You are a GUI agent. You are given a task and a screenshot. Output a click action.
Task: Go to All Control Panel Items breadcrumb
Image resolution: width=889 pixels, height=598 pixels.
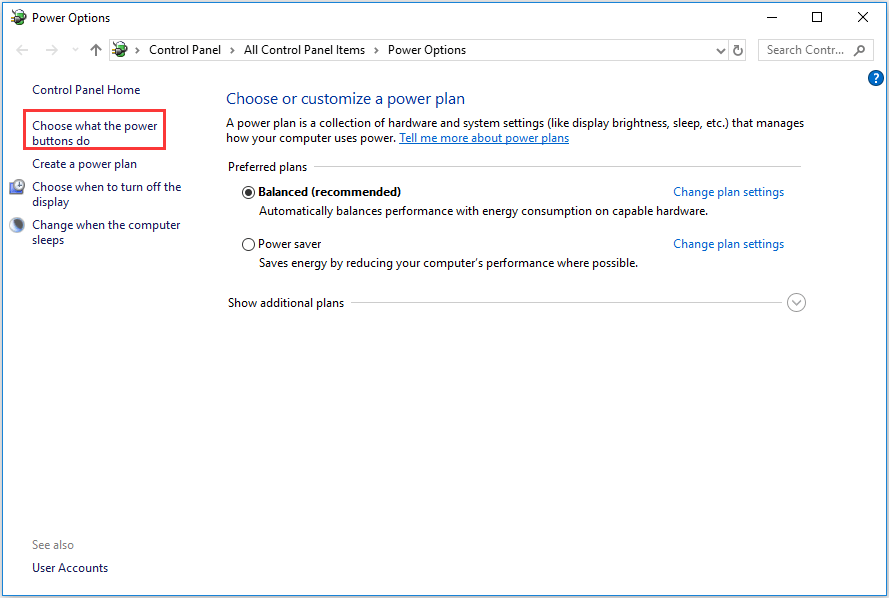[304, 50]
